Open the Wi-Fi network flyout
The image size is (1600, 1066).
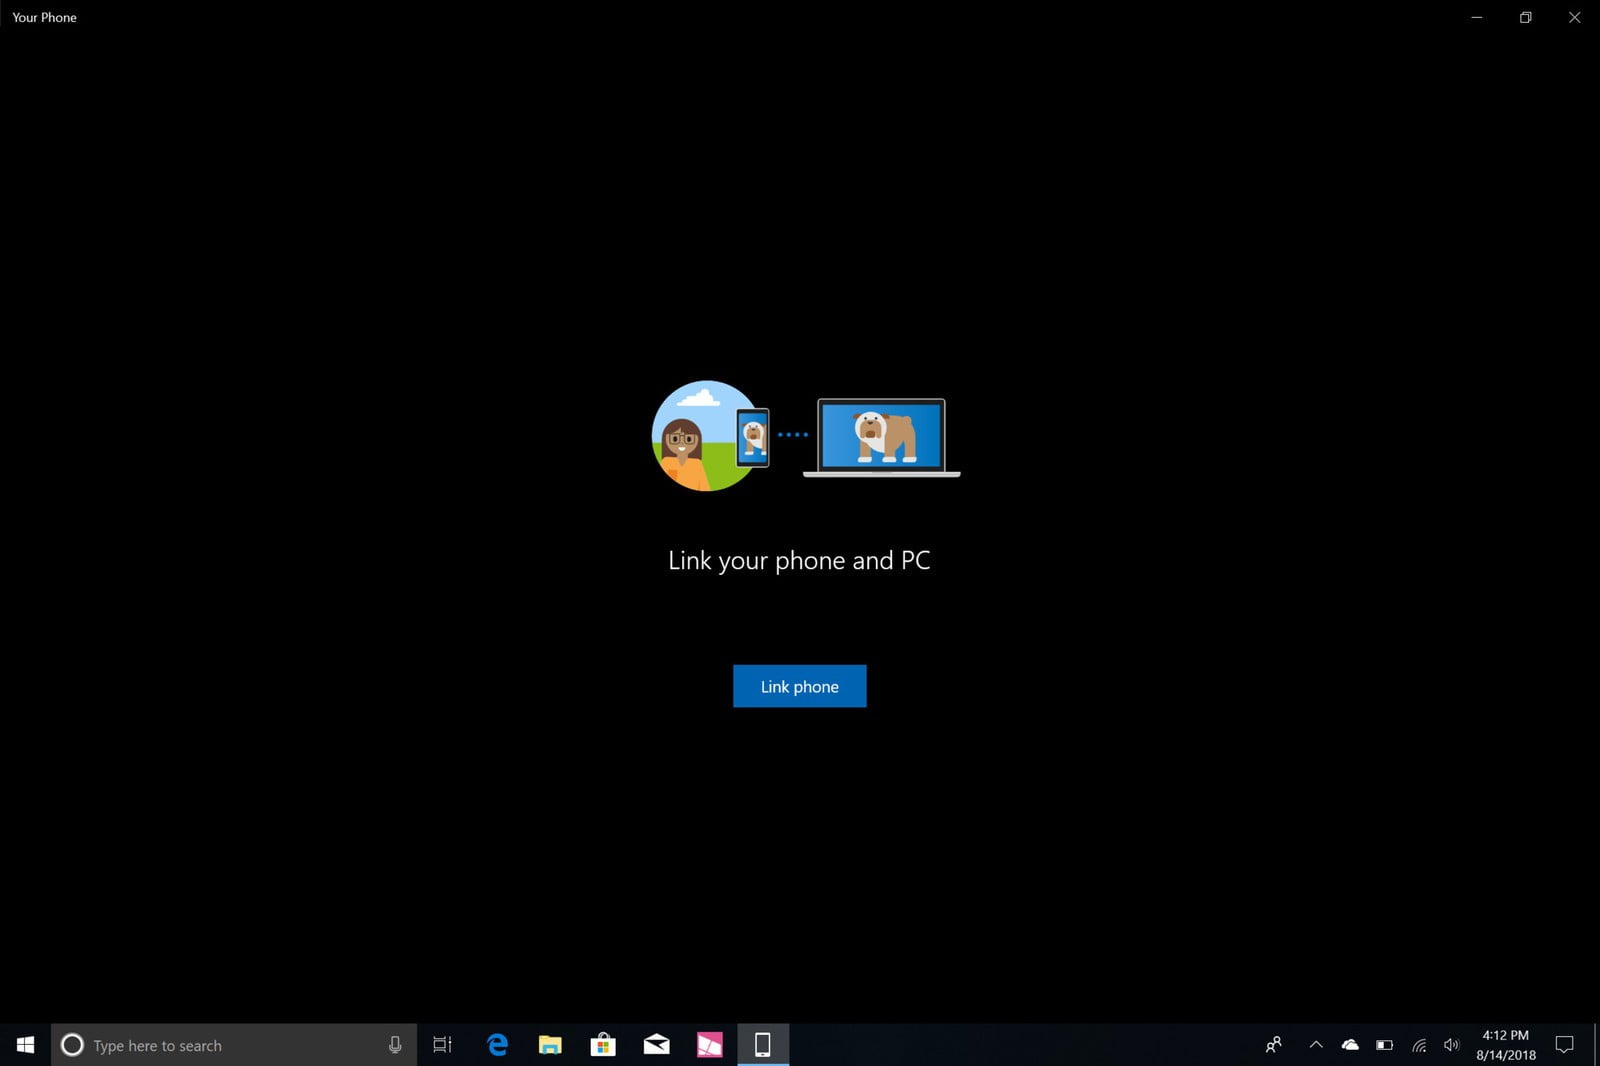pyautogui.click(x=1419, y=1045)
